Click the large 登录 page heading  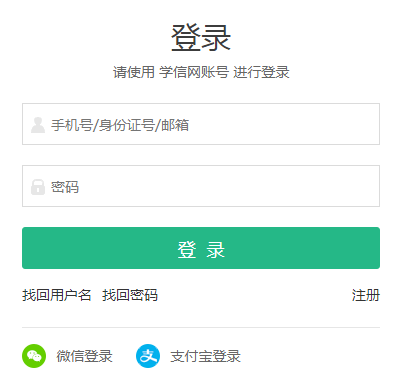[201, 38]
